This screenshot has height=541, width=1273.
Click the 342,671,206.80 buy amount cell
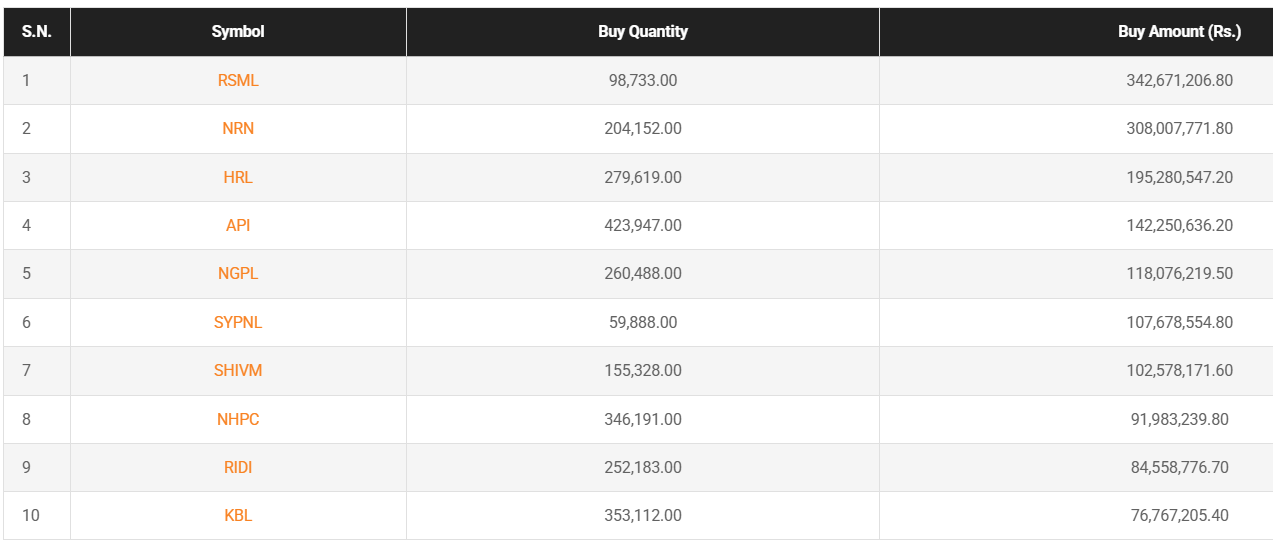tap(1179, 80)
